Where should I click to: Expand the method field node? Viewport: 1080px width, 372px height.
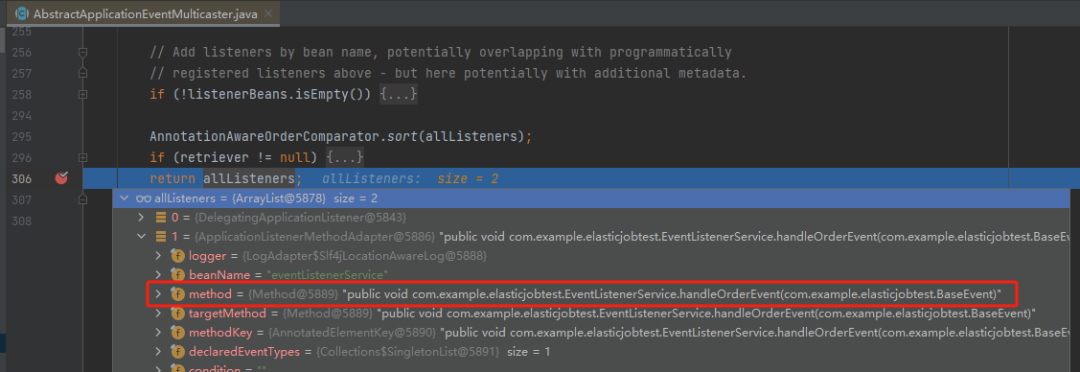tap(158, 294)
